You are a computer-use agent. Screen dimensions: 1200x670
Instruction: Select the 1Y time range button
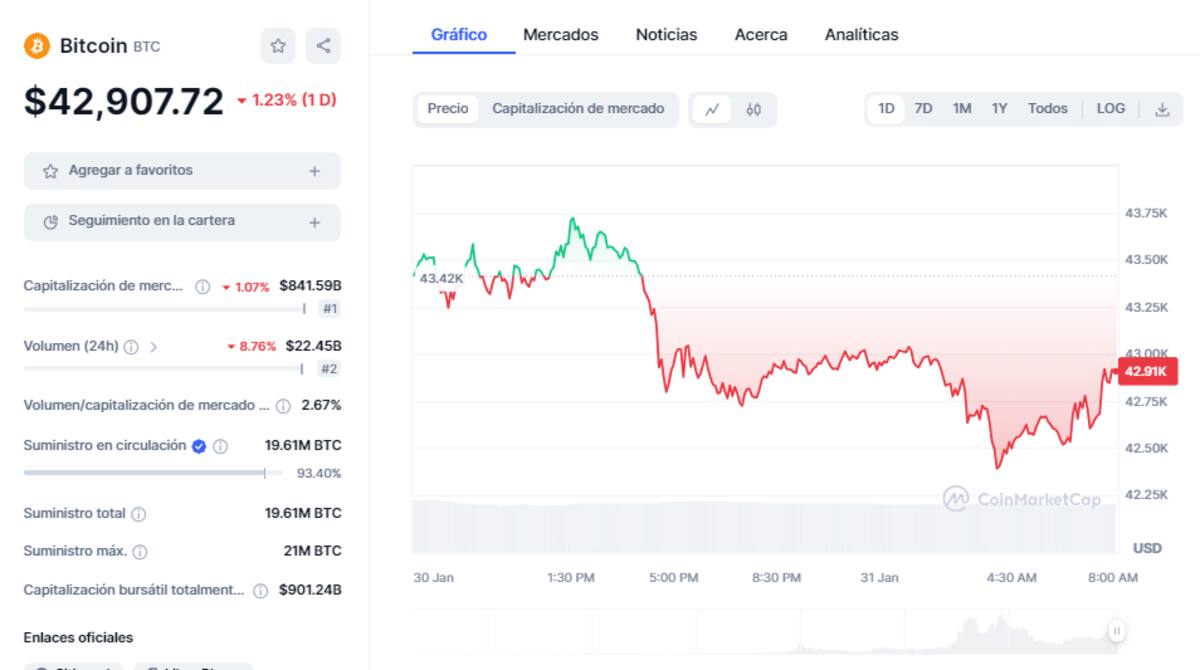999,109
